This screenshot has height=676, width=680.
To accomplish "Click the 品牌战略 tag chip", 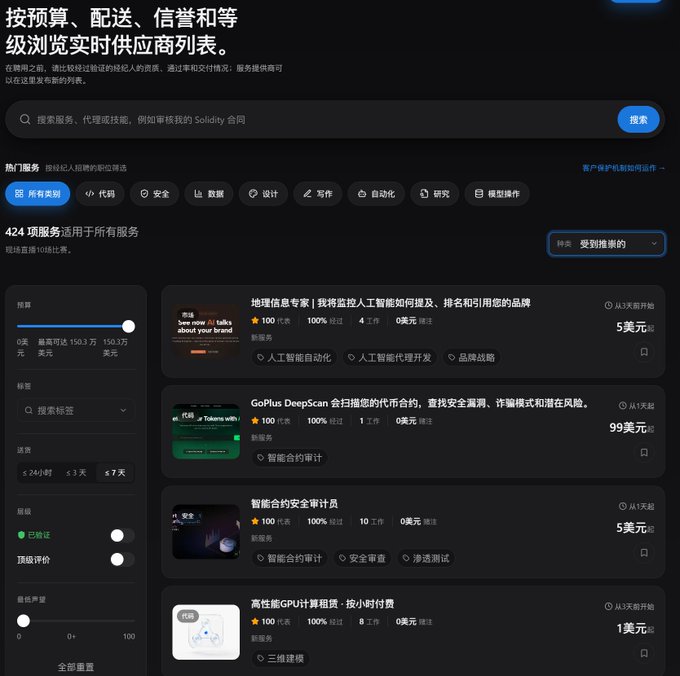I will click(471, 357).
